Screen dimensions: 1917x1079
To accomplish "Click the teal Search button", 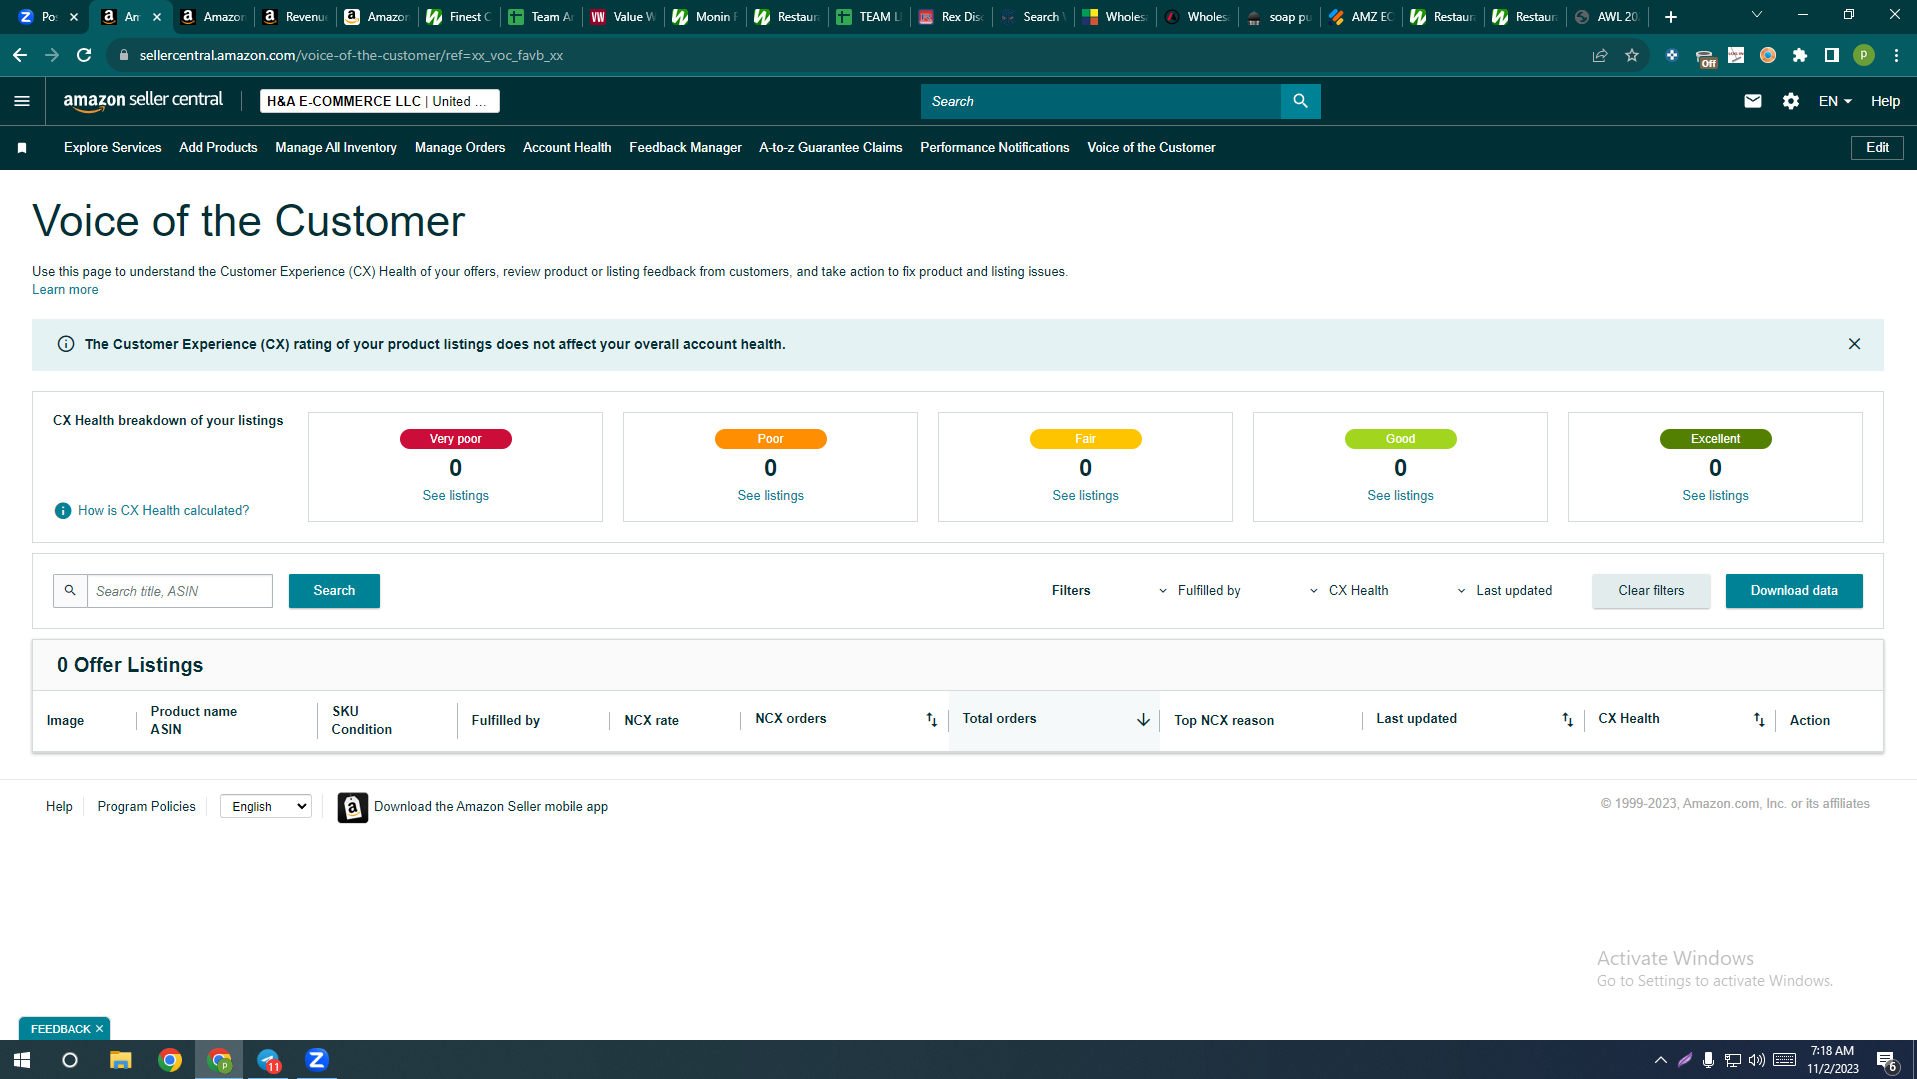I will pos(334,591).
